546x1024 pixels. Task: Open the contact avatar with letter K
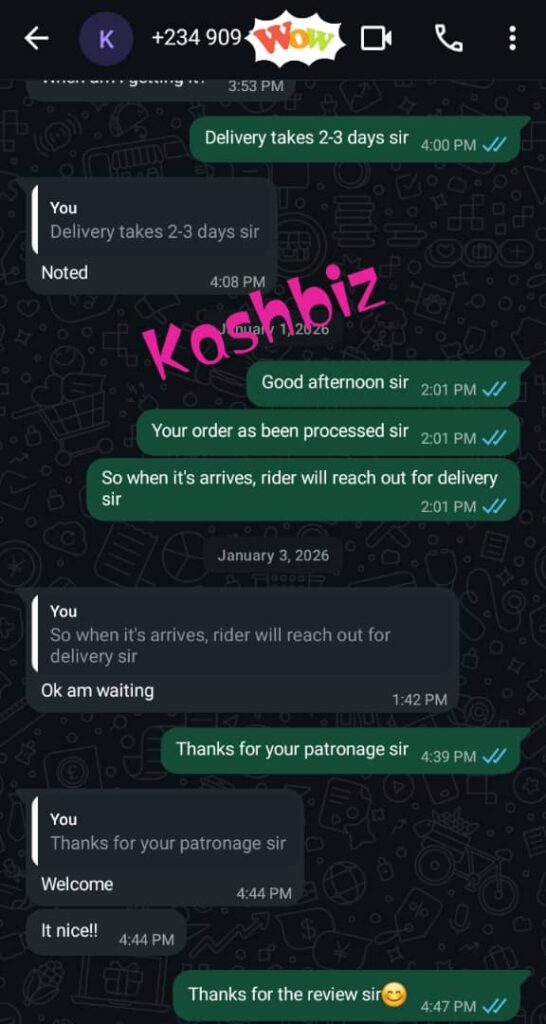point(106,39)
